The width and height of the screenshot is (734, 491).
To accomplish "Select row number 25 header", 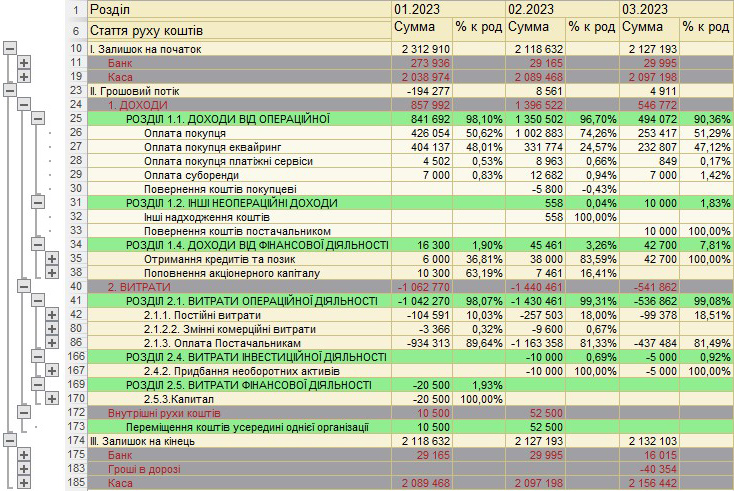I will click(x=76, y=118).
